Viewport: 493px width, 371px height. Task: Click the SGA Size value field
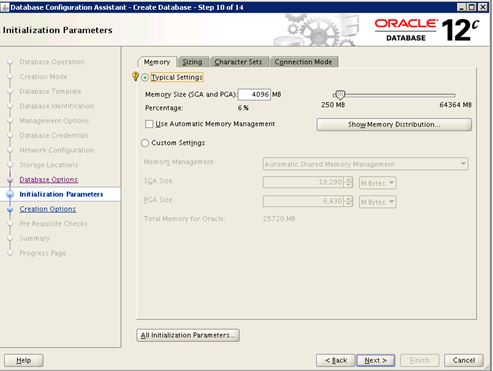[304, 182]
